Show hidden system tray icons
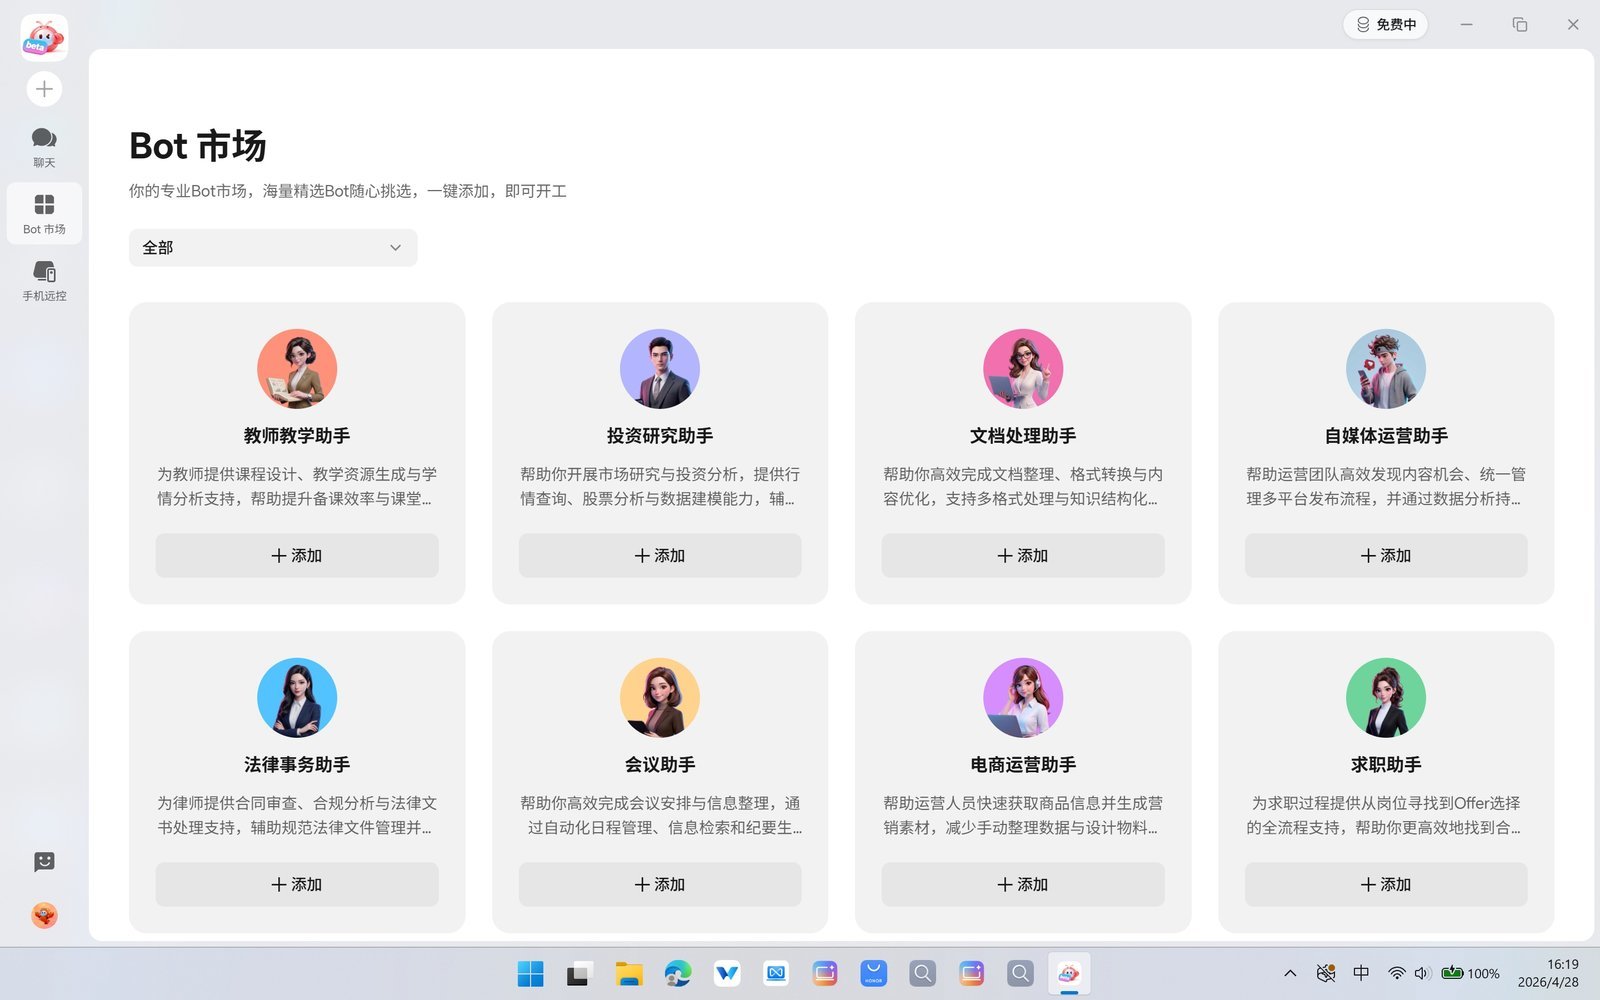Viewport: 1600px width, 1000px height. tap(1290, 973)
